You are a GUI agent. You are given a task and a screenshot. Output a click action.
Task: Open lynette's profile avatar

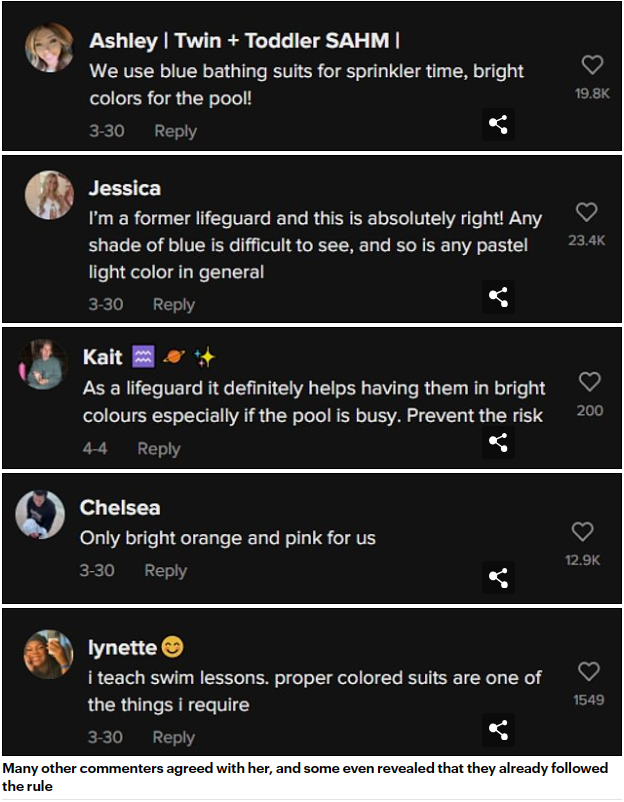click(49, 655)
